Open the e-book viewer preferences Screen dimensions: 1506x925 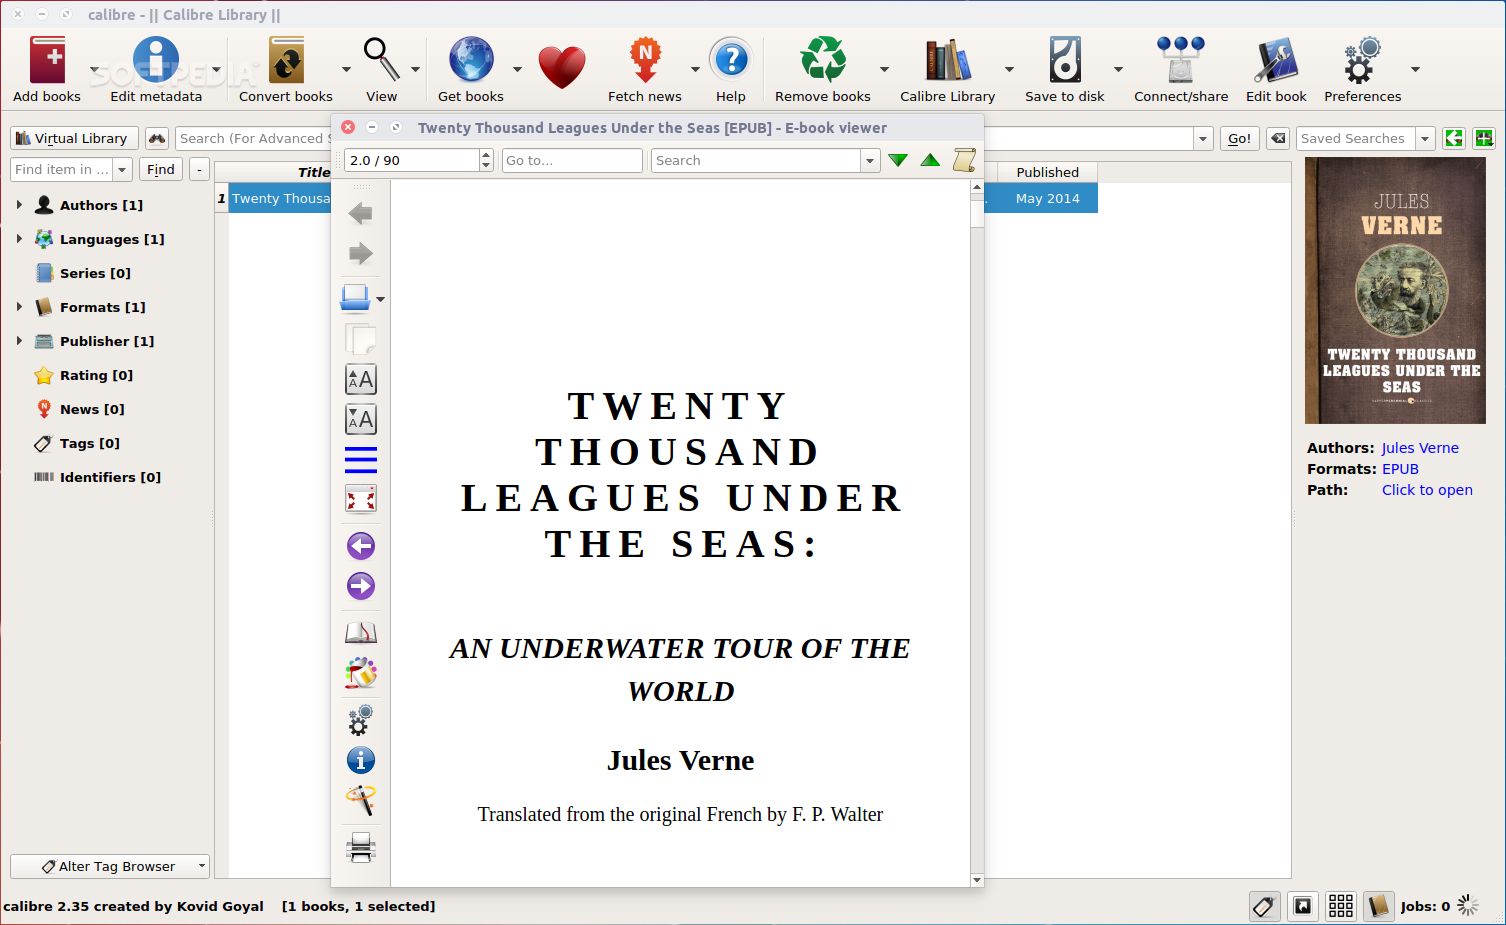coord(360,721)
